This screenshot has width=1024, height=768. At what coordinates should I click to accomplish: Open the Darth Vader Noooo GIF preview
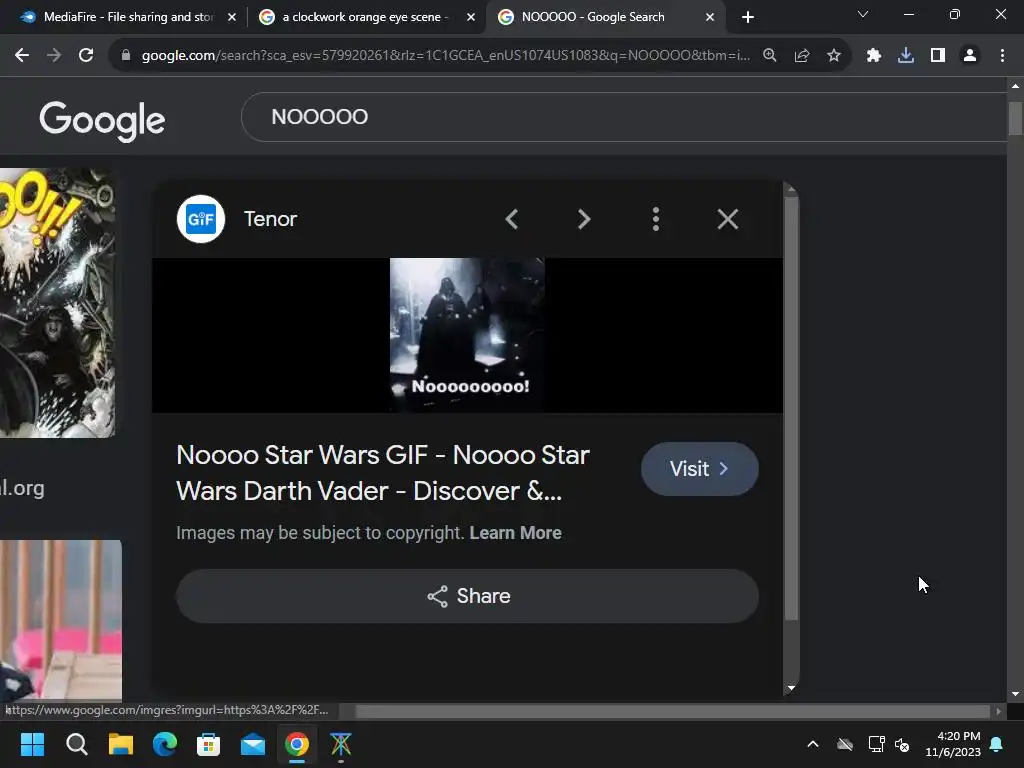coord(467,335)
